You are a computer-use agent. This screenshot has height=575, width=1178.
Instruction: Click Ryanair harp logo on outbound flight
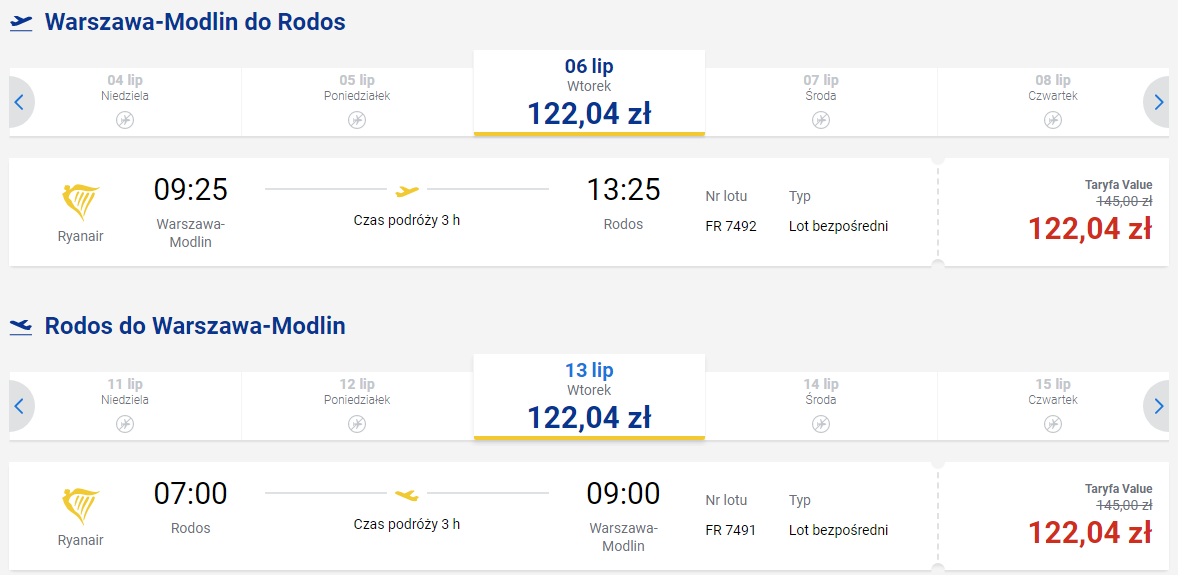coord(80,202)
